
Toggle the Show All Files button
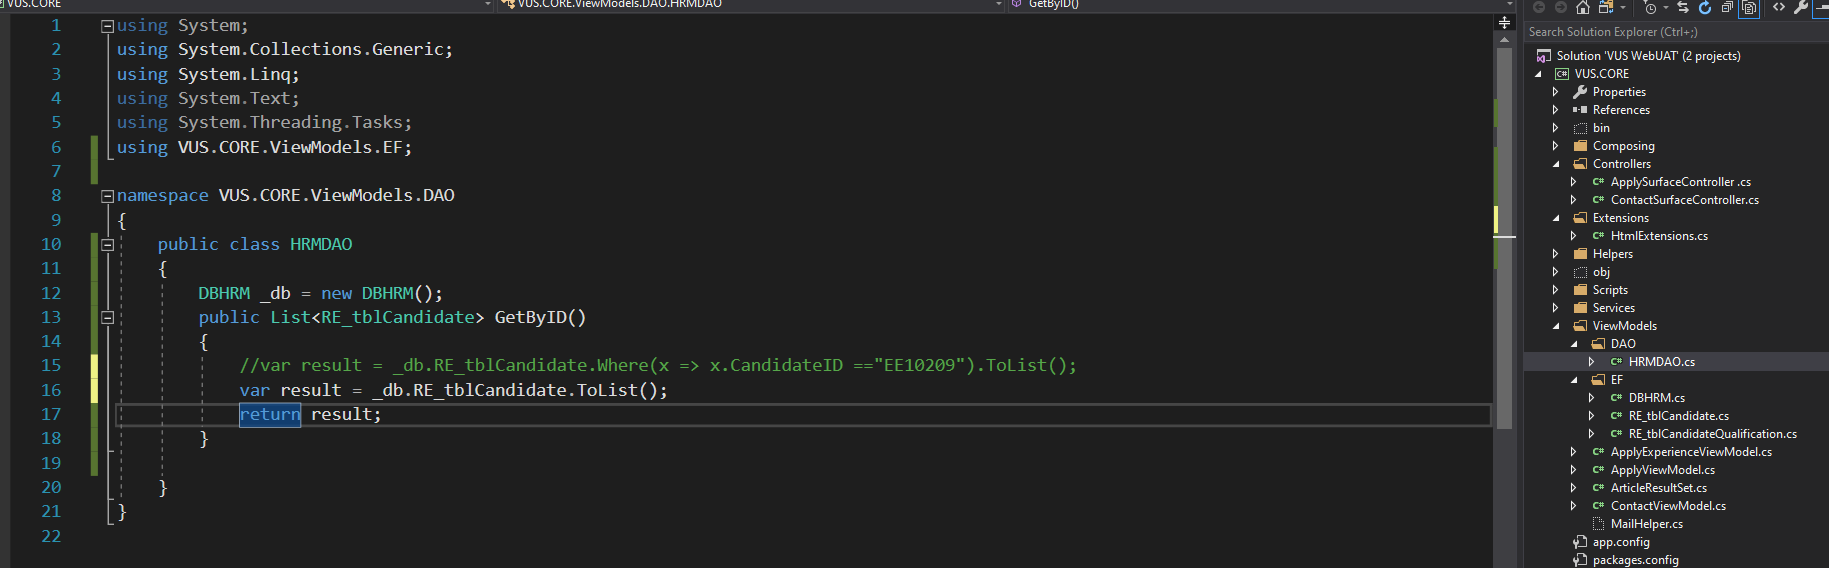pos(1749,8)
